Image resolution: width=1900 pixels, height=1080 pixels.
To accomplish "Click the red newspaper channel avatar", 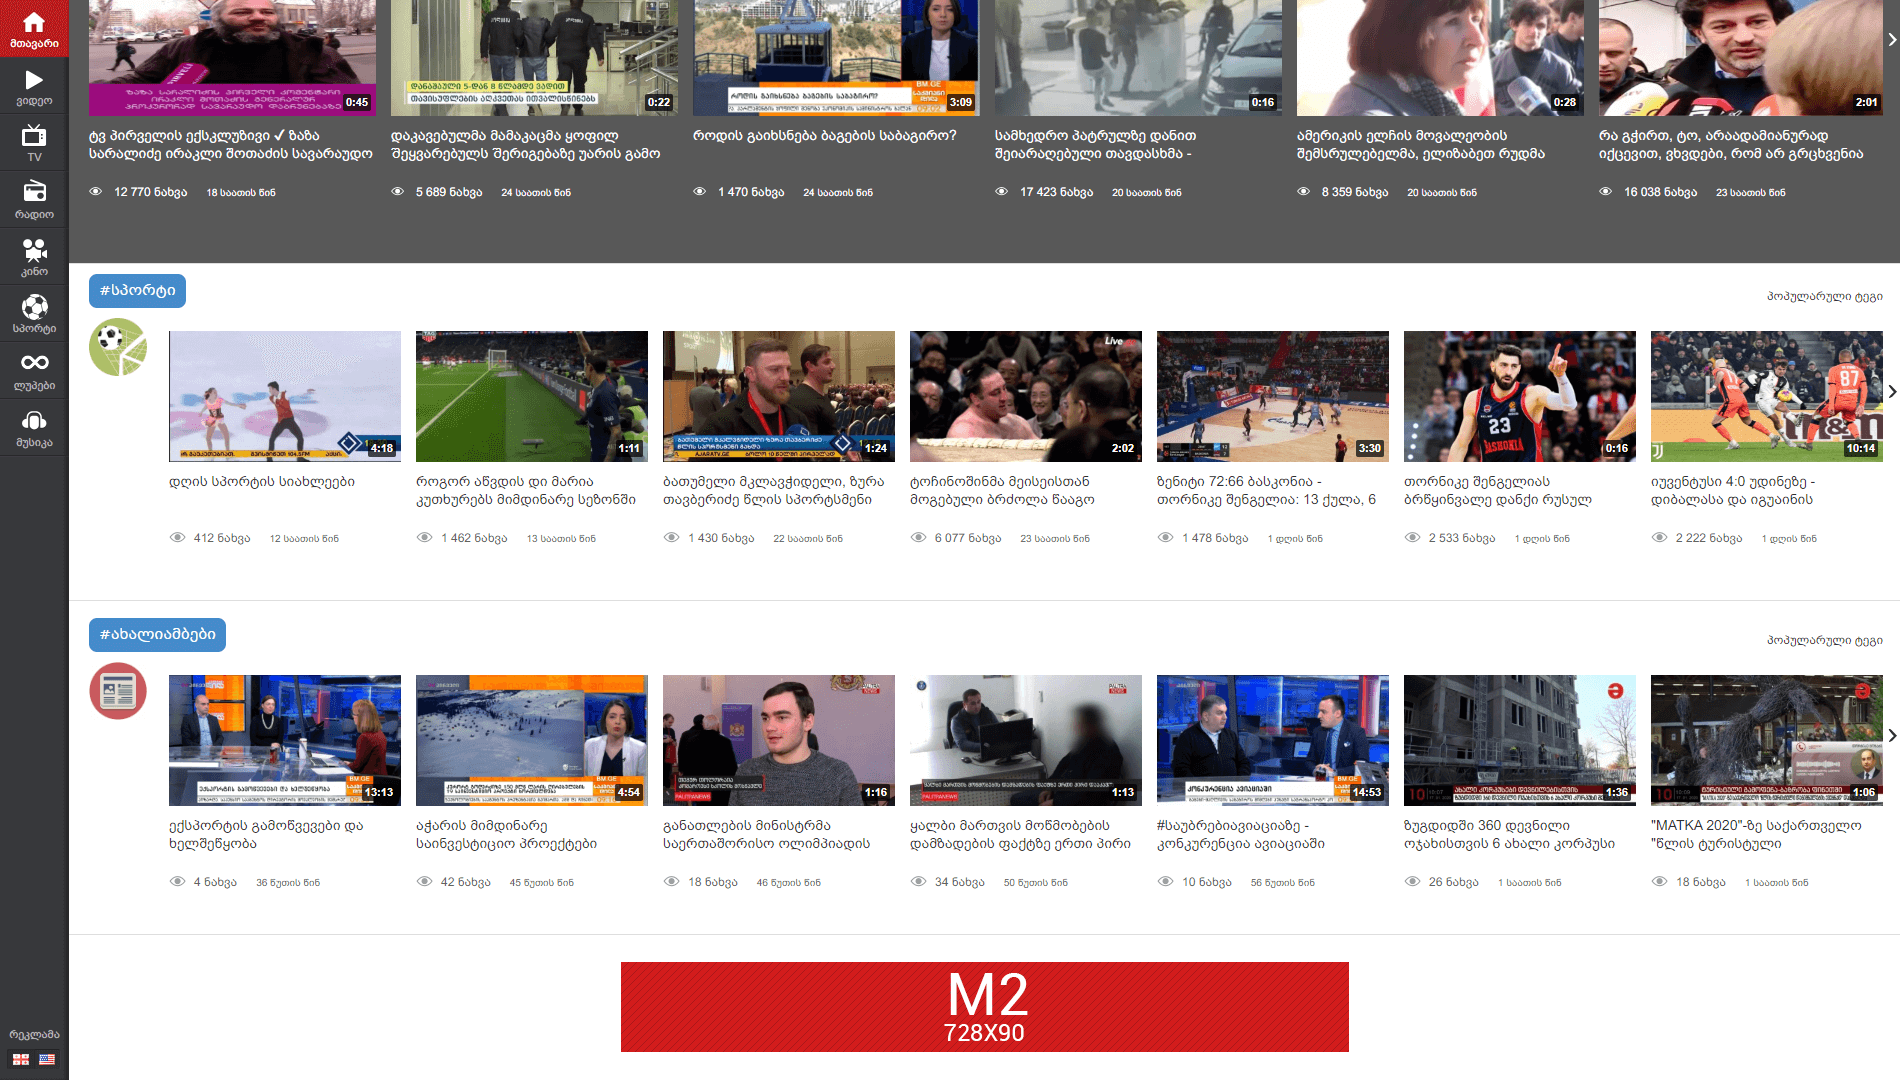I will 118,691.
